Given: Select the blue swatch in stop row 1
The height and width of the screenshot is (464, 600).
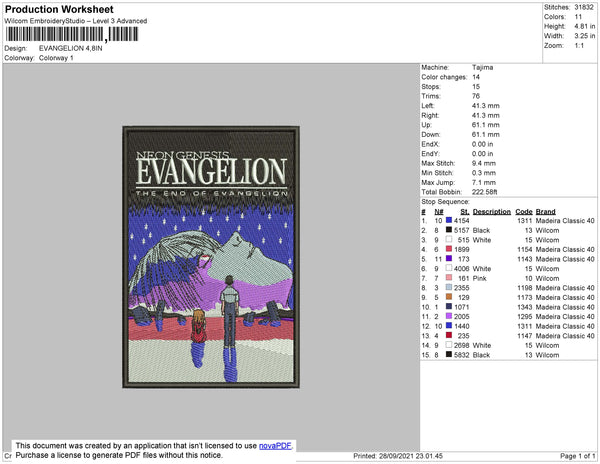Looking at the screenshot, I should tap(449, 220).
